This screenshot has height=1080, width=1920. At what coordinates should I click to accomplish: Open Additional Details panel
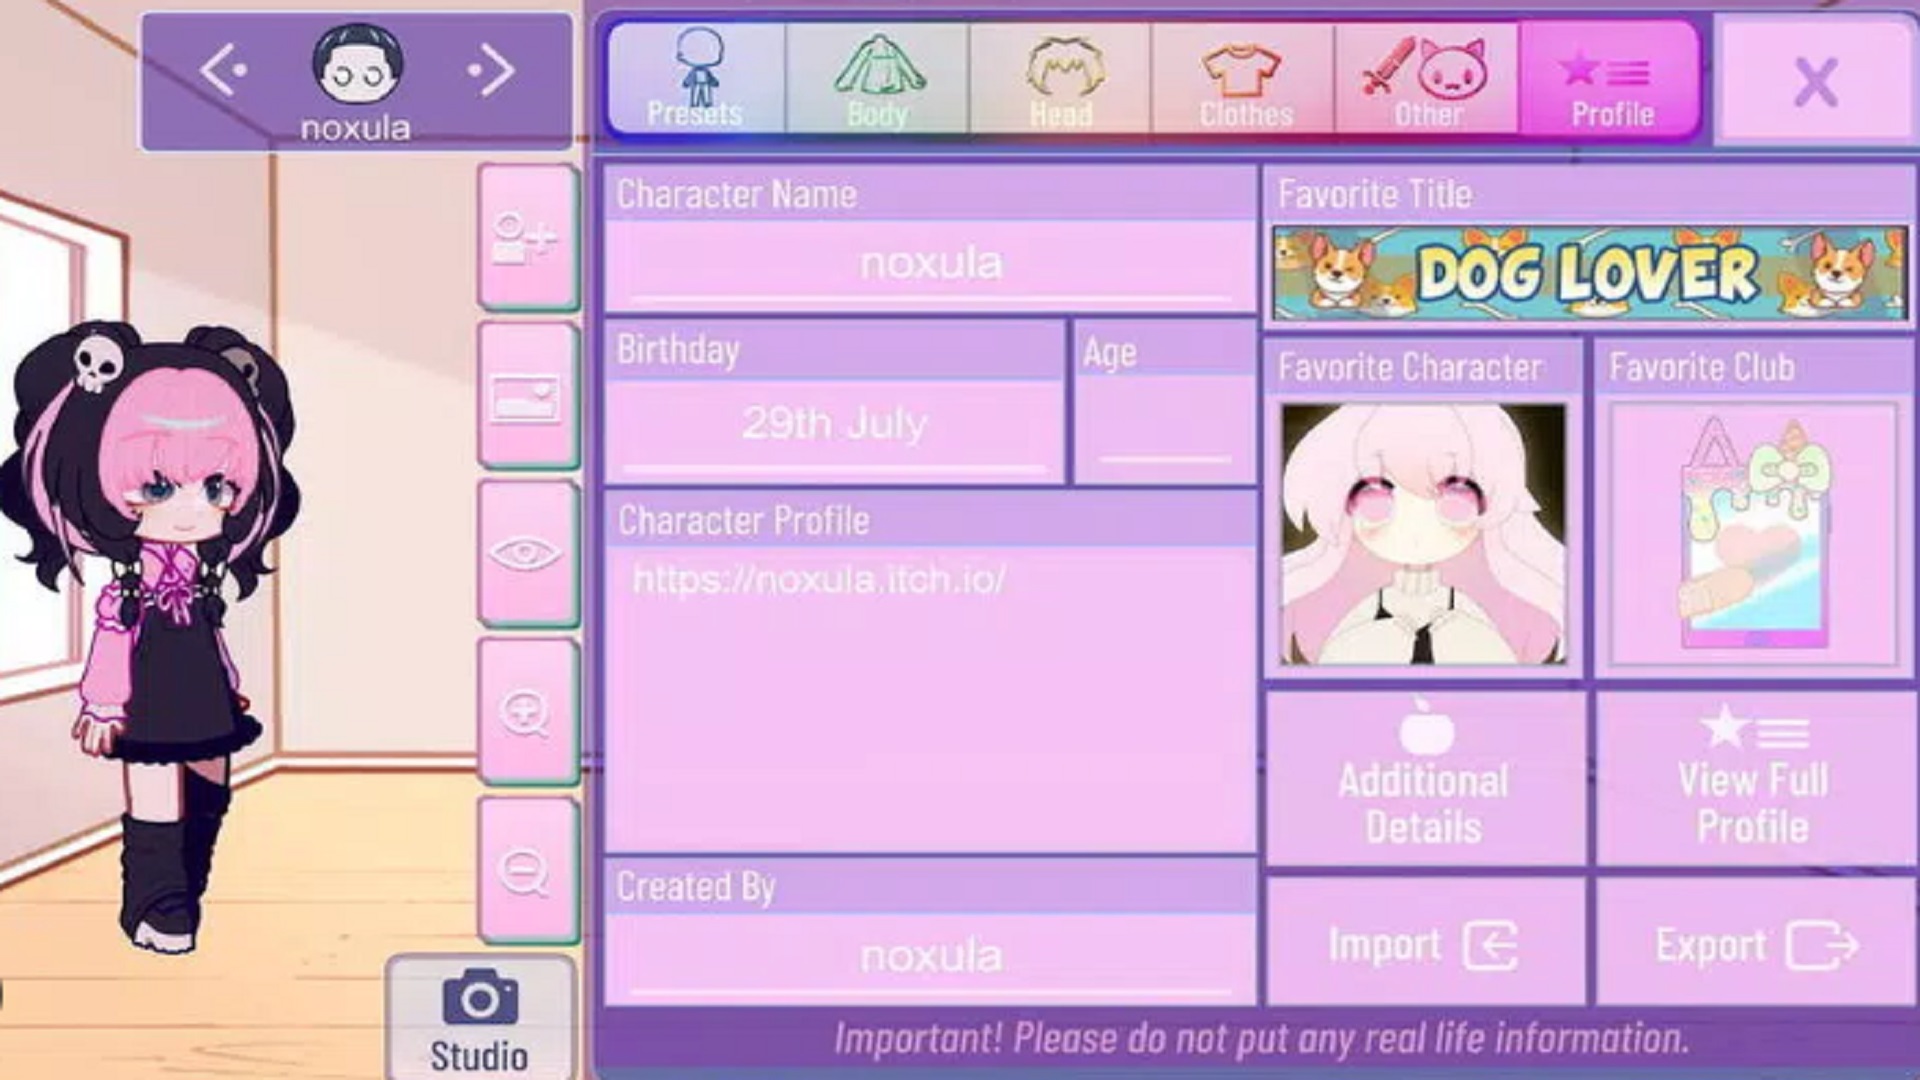point(1422,777)
